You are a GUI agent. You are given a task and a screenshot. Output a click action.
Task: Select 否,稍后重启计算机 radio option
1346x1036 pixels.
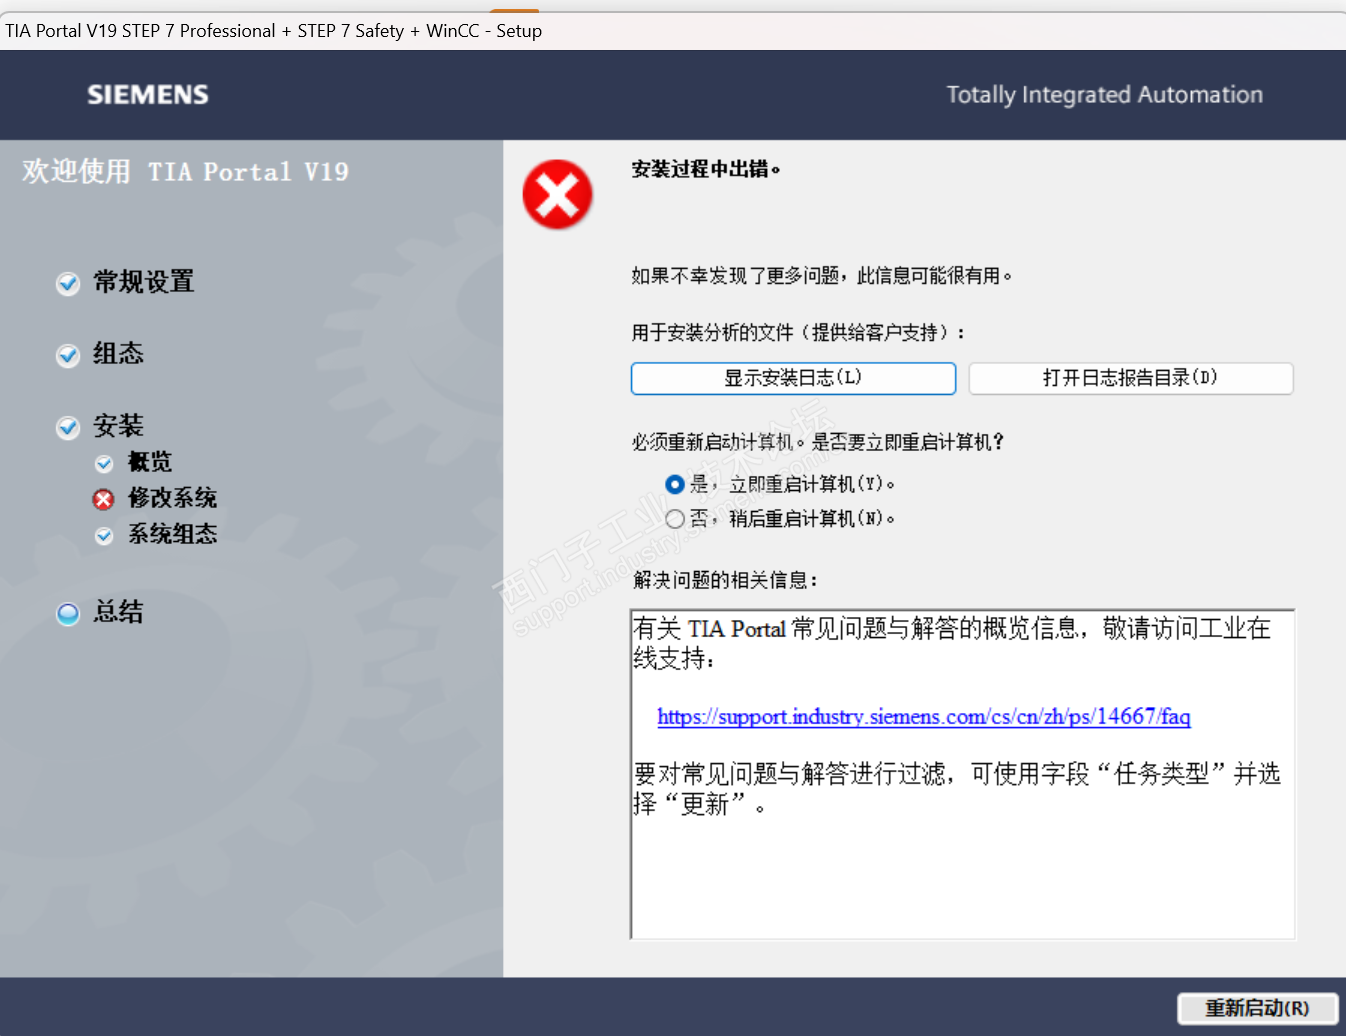tap(675, 519)
